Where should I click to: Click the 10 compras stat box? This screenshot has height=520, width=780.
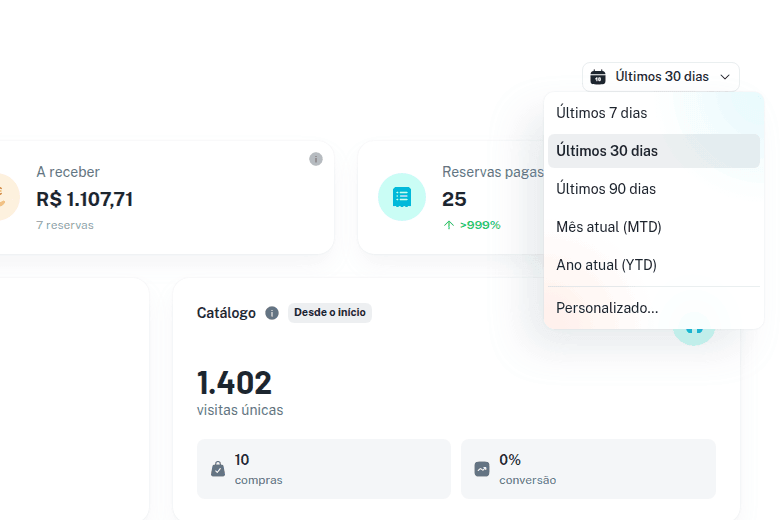(x=324, y=469)
